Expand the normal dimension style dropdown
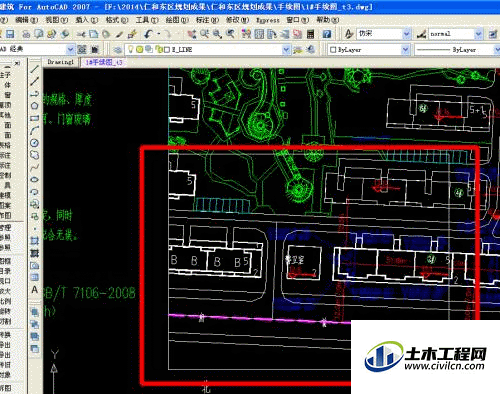This screenshot has height=394, width=500. [x=479, y=34]
